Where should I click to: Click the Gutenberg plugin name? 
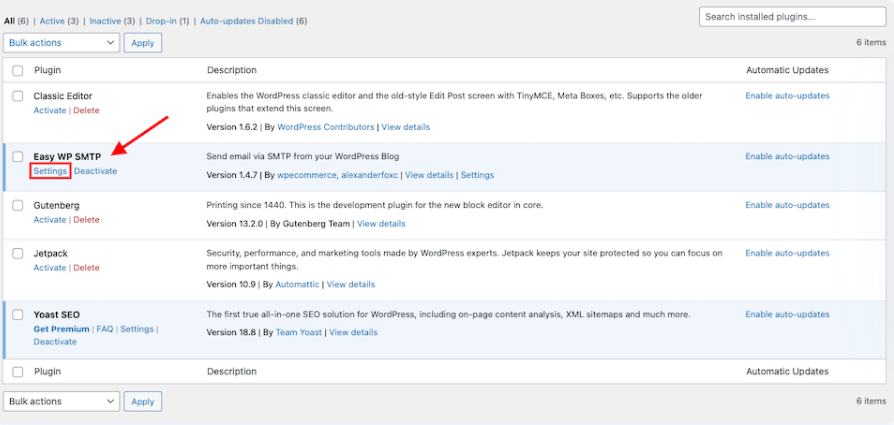click(56, 205)
